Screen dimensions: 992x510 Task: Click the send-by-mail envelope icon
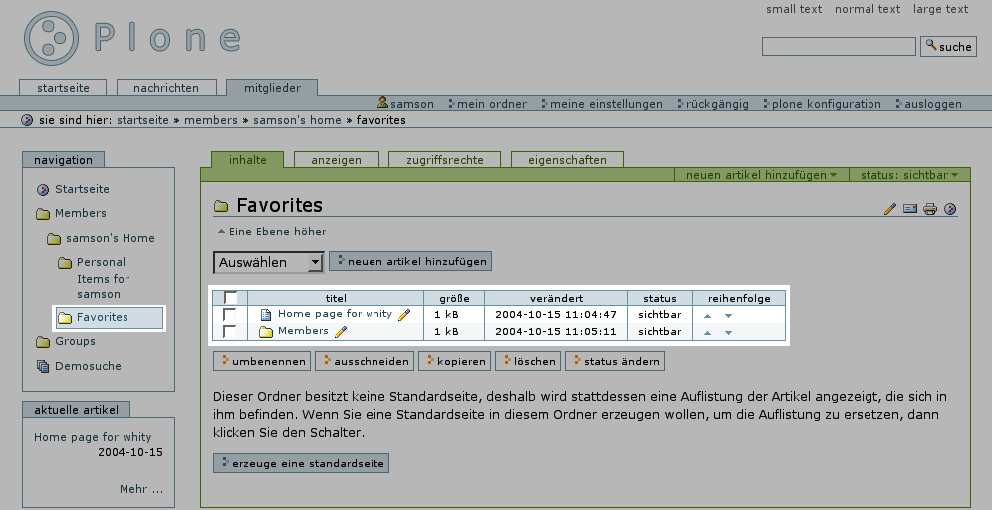click(910, 209)
